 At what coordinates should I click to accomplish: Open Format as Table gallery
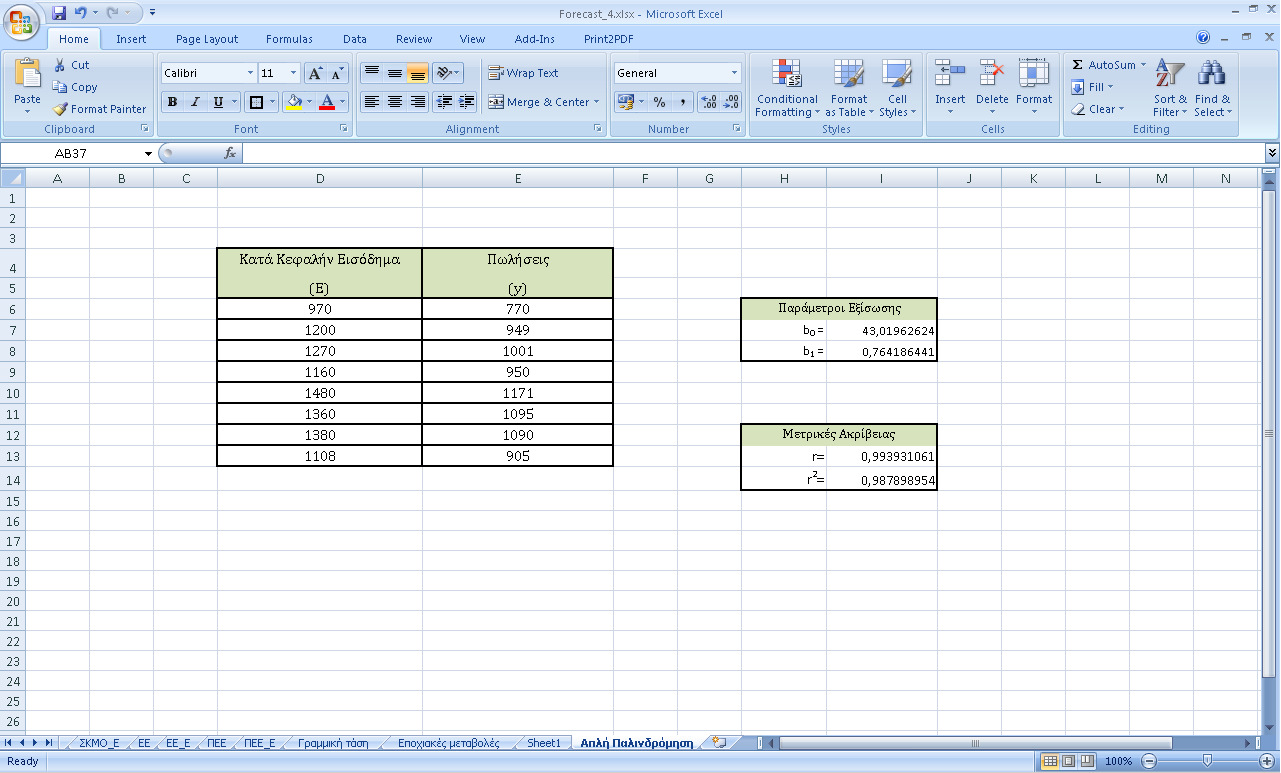(x=848, y=88)
